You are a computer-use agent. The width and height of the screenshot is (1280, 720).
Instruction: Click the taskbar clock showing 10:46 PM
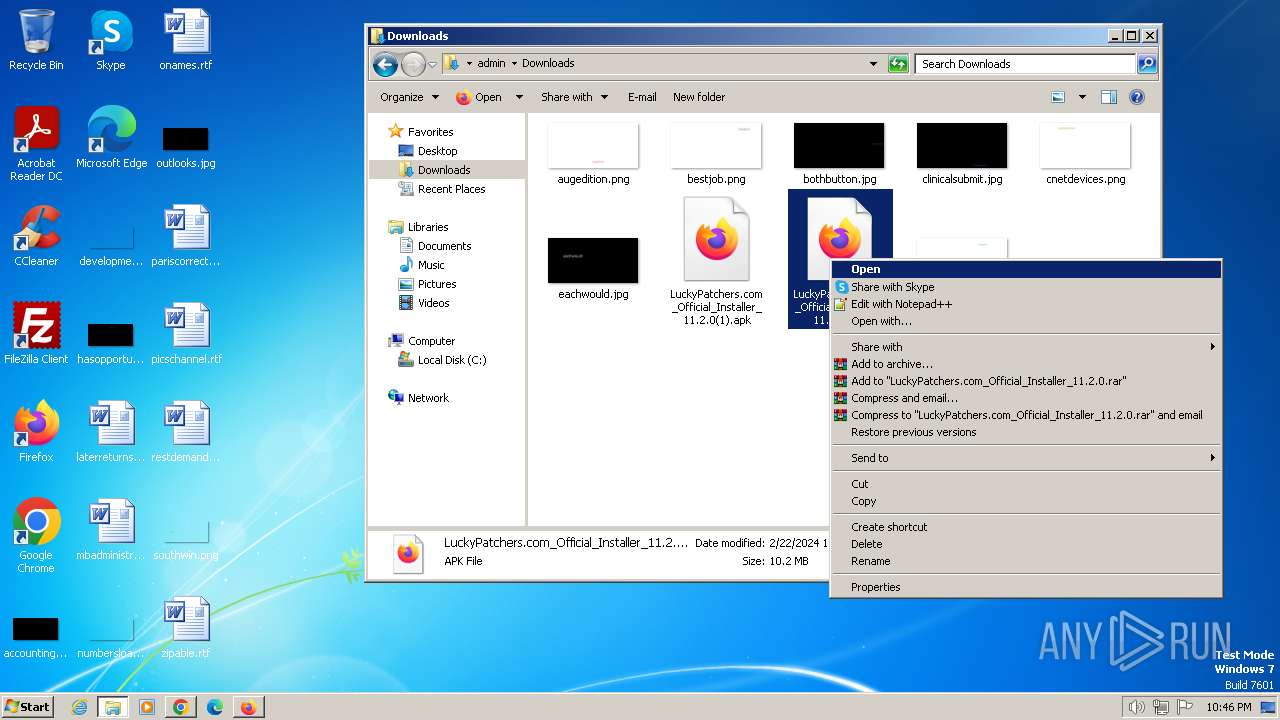[x=1228, y=707]
